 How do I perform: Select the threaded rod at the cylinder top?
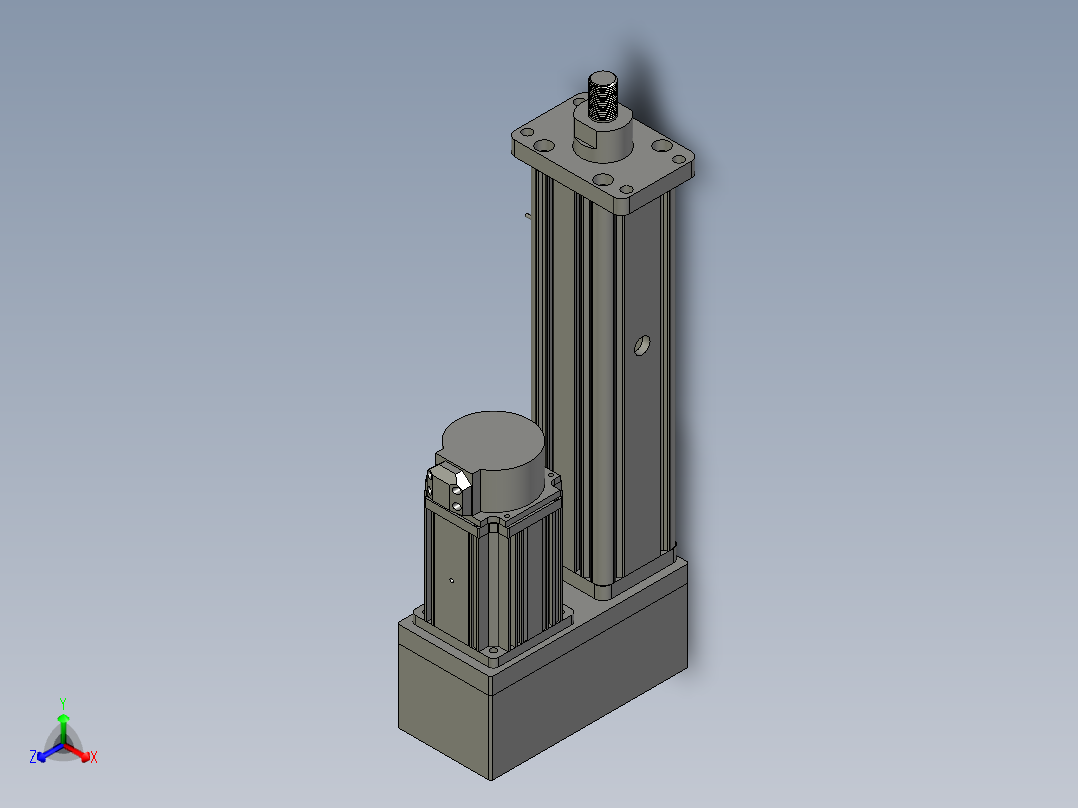pos(603,96)
